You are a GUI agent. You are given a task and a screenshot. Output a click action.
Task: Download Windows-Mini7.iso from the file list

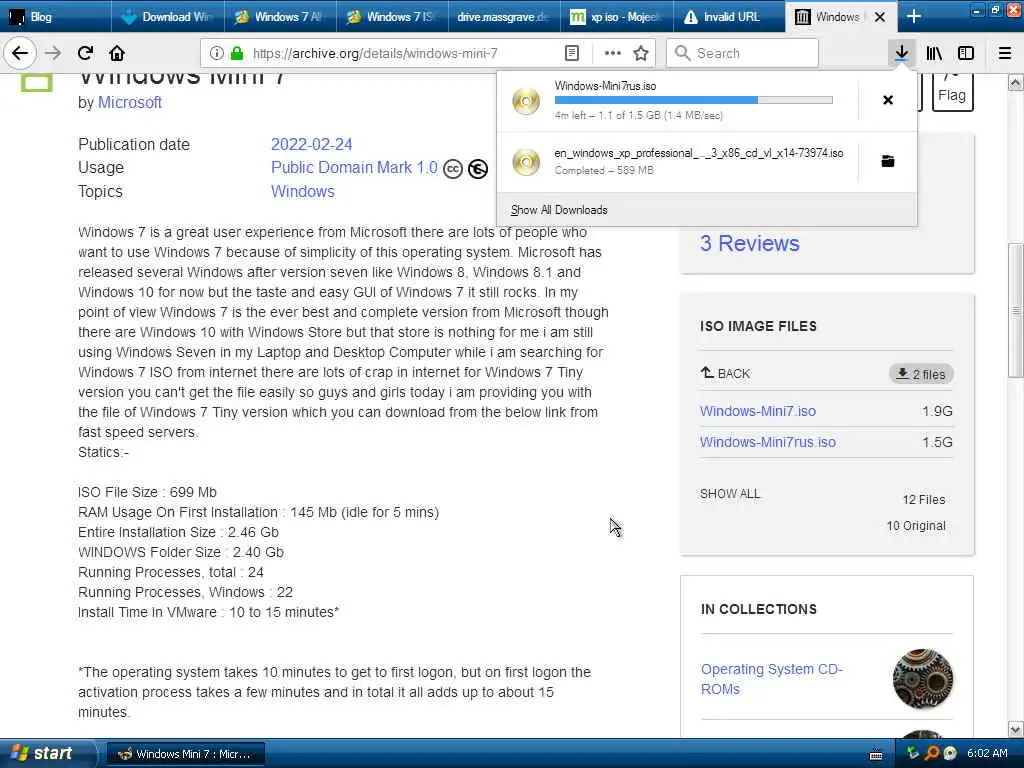point(758,411)
